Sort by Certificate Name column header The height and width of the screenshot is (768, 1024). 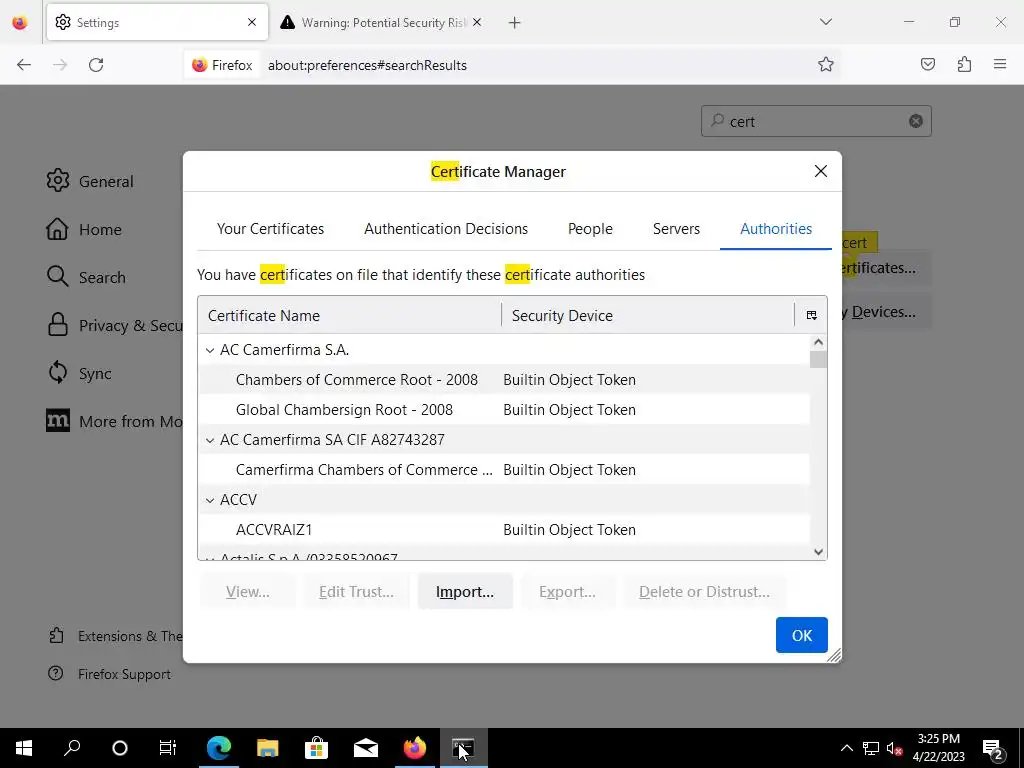pos(349,315)
